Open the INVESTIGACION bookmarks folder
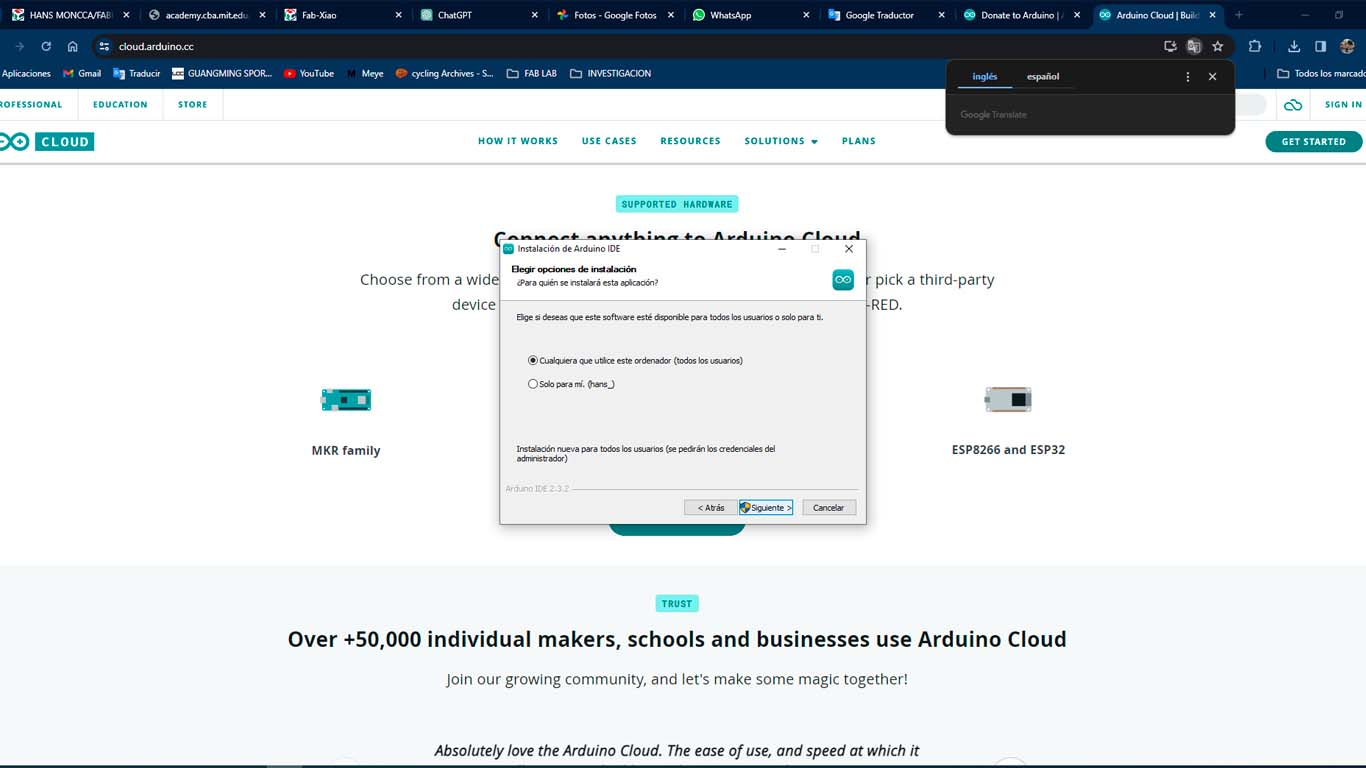1366x768 pixels. (x=610, y=73)
